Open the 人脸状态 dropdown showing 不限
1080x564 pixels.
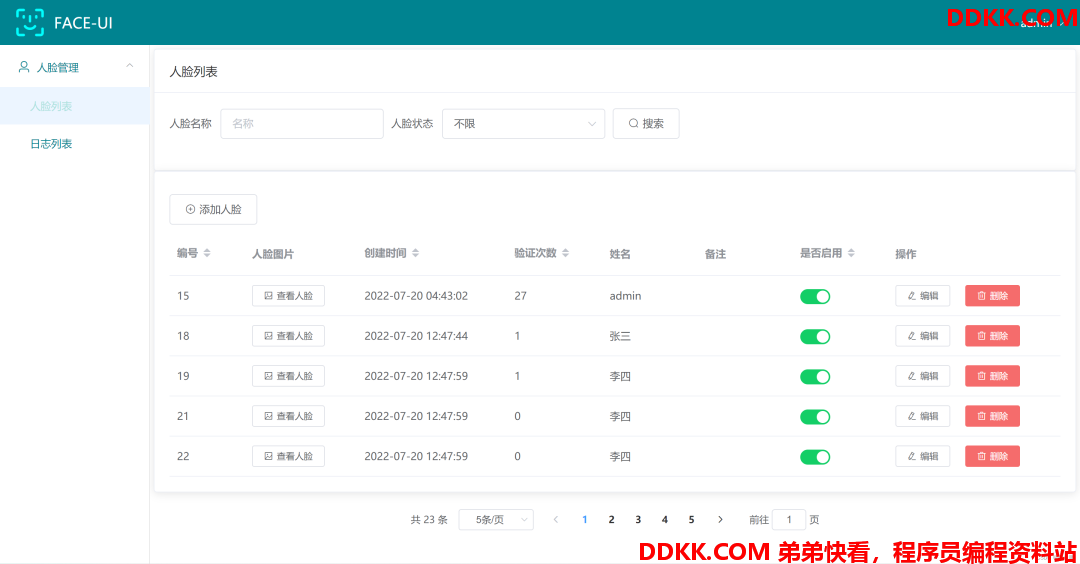(523, 124)
